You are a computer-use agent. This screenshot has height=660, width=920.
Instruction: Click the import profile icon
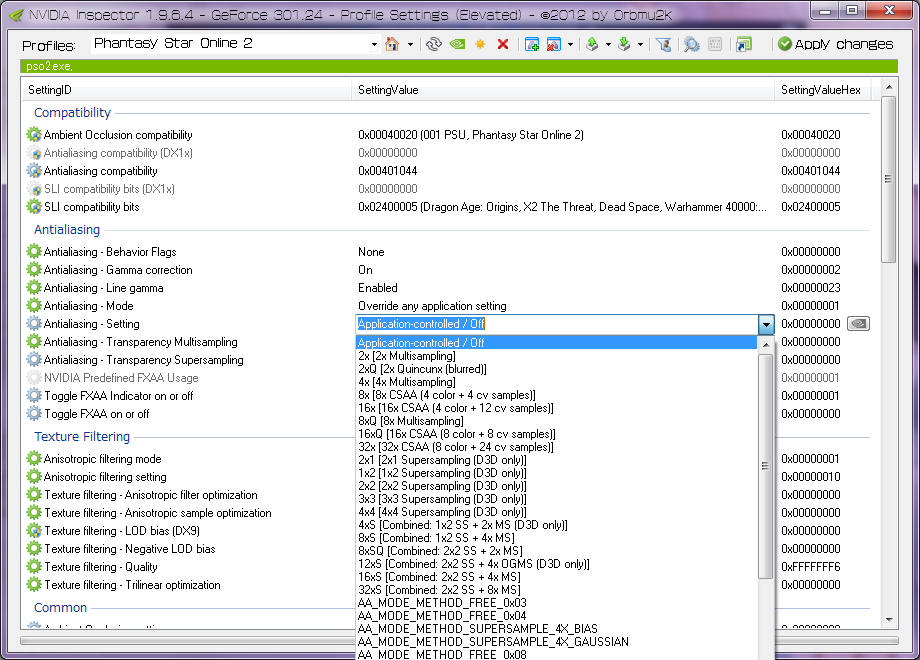click(624, 44)
